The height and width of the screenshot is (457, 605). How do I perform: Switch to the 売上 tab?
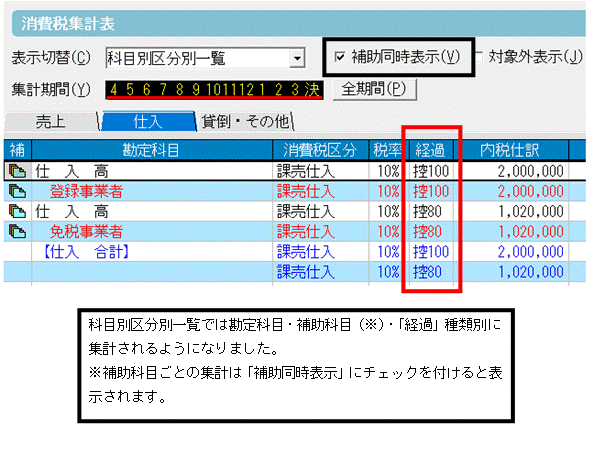pos(51,122)
